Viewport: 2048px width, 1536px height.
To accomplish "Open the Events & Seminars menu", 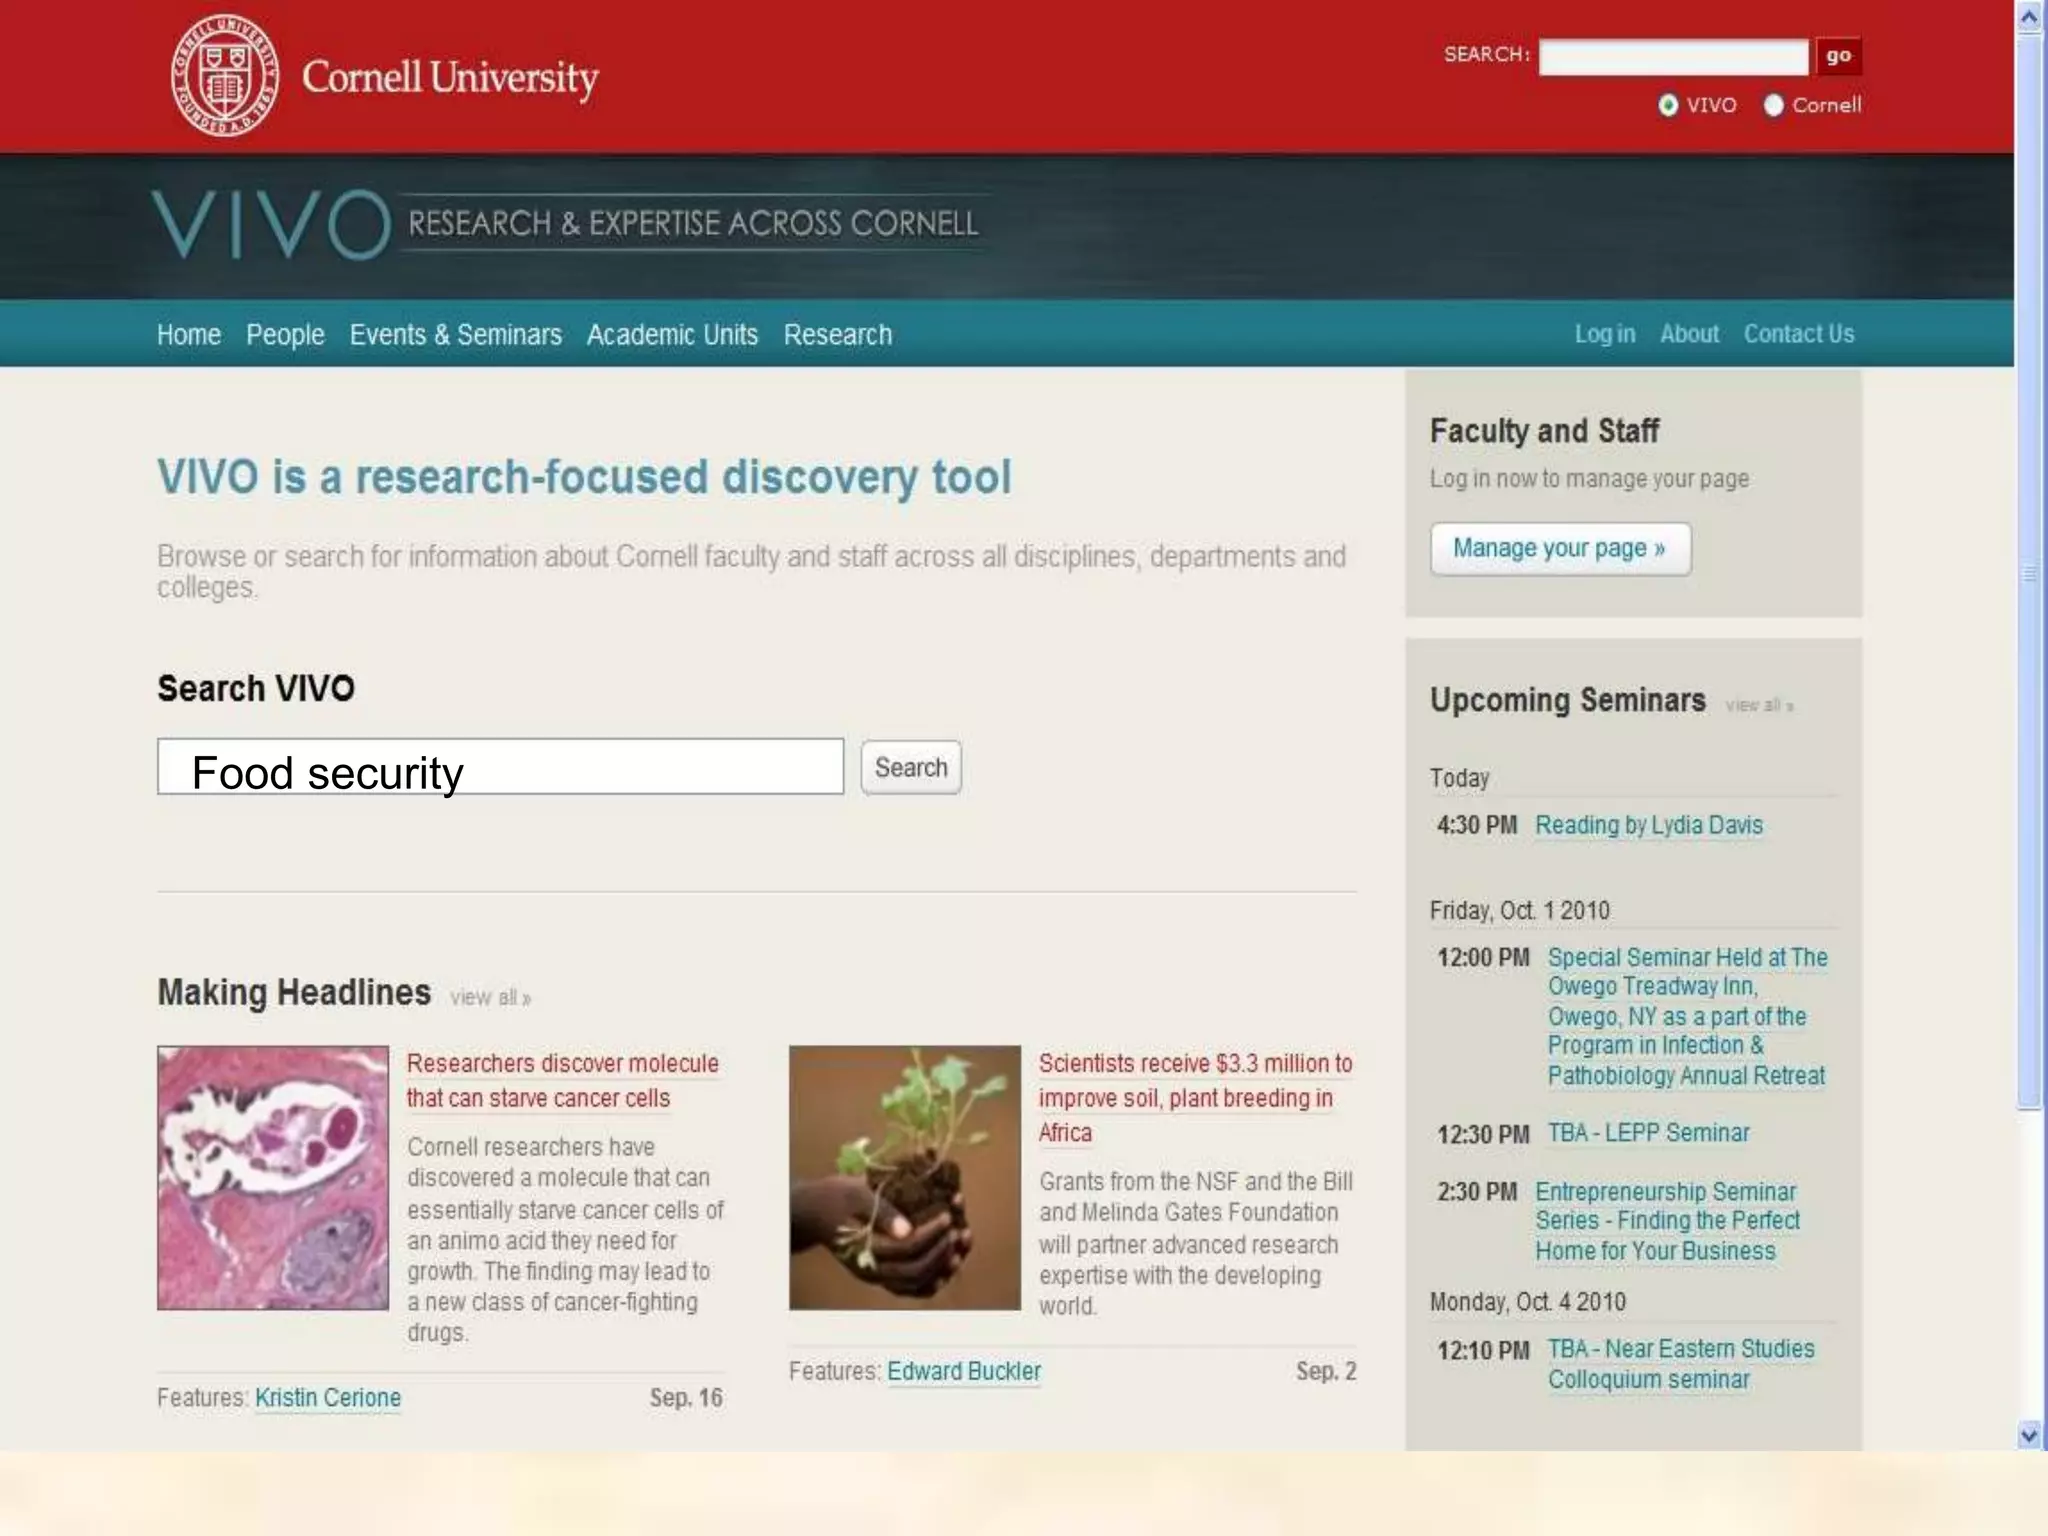I will coord(455,334).
